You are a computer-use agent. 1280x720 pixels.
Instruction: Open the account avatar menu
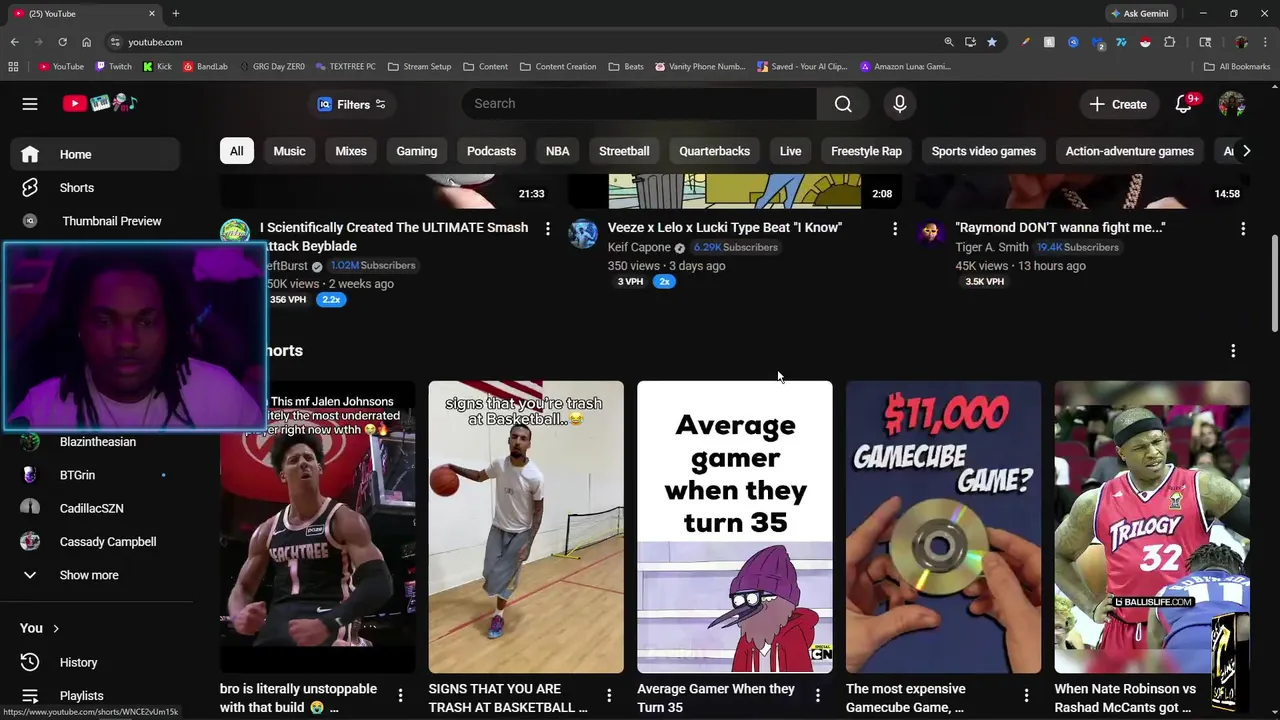[x=1232, y=104]
